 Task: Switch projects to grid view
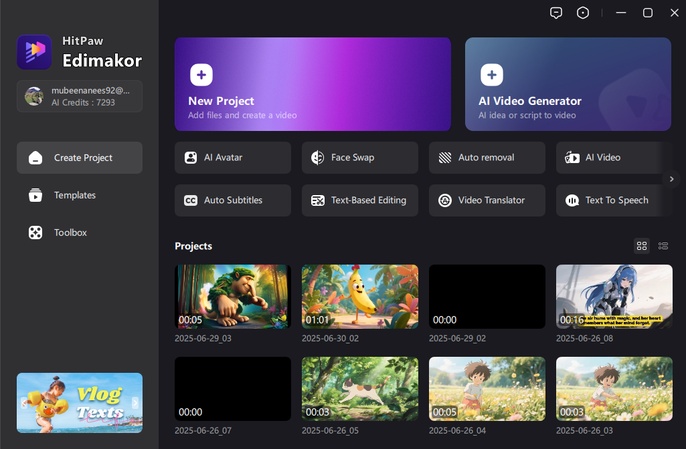641,246
